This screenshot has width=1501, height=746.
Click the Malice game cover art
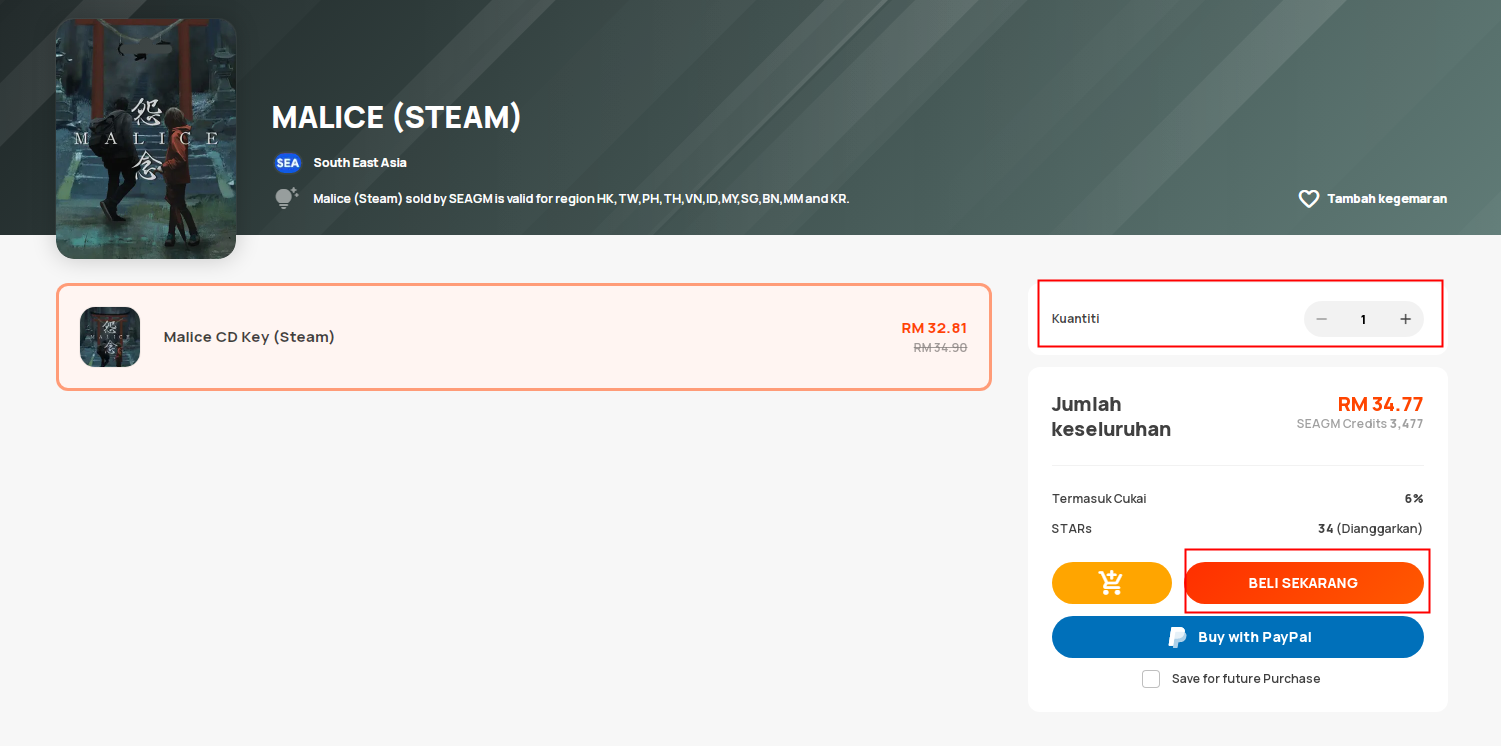pos(146,138)
